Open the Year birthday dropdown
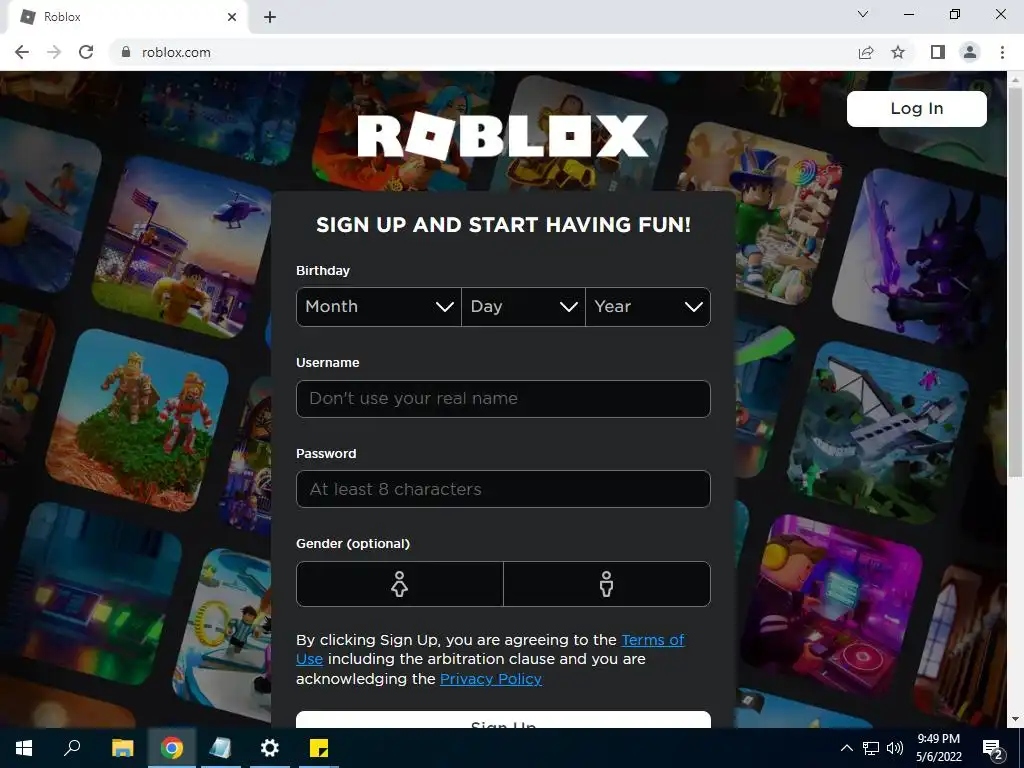Screen dimensions: 1024x768 click(648, 307)
